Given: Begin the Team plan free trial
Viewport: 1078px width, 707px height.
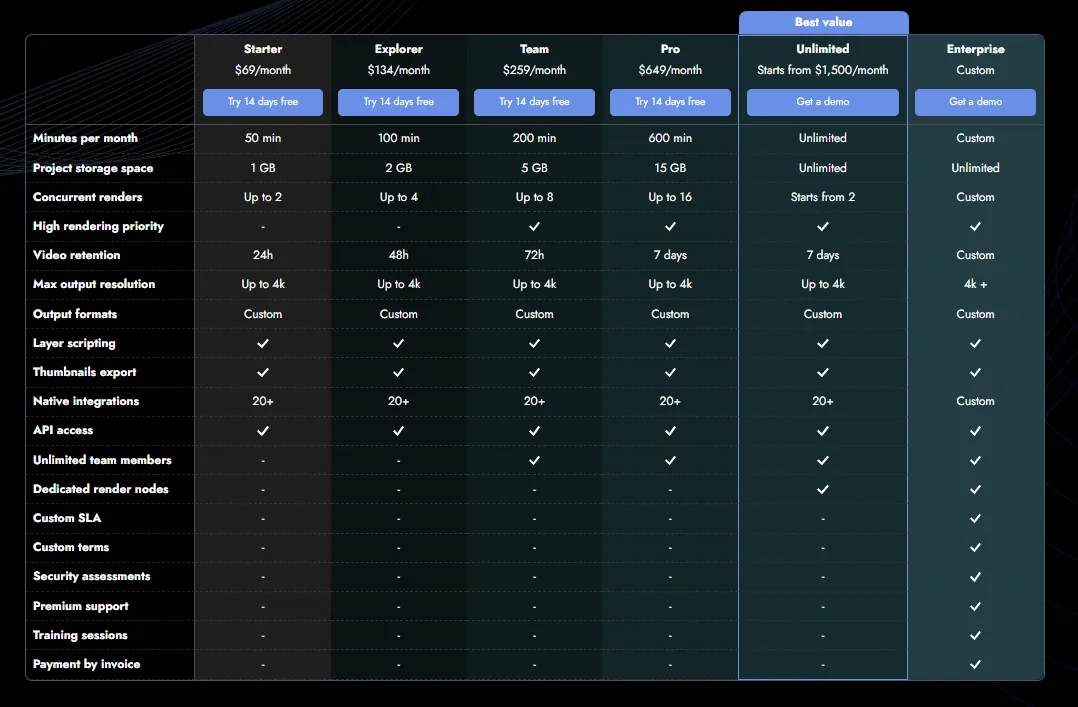Looking at the screenshot, I should (x=534, y=102).
